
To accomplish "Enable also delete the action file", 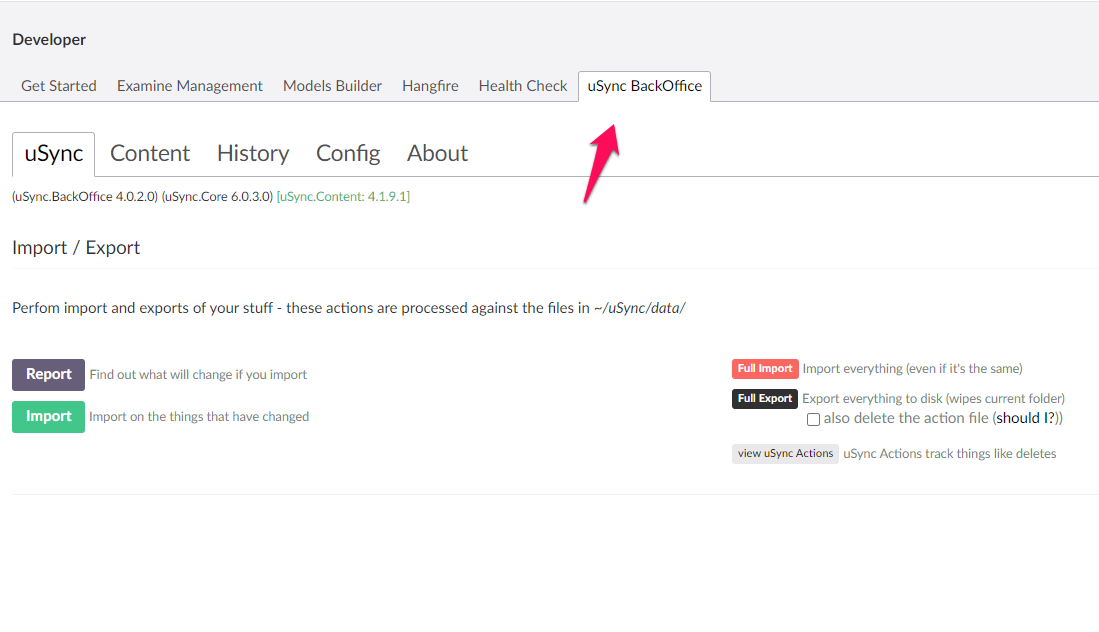I will pos(813,419).
